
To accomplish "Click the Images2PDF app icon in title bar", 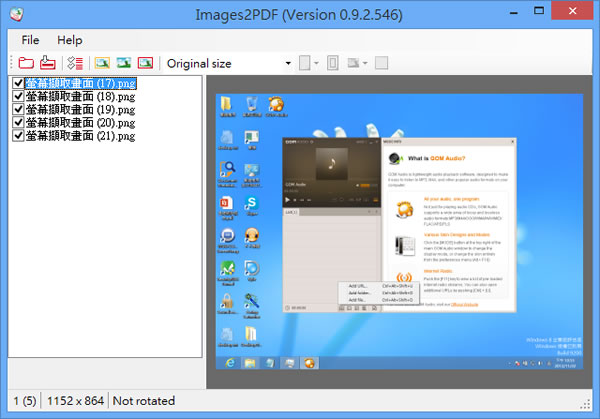I will pyautogui.click(x=13, y=13).
